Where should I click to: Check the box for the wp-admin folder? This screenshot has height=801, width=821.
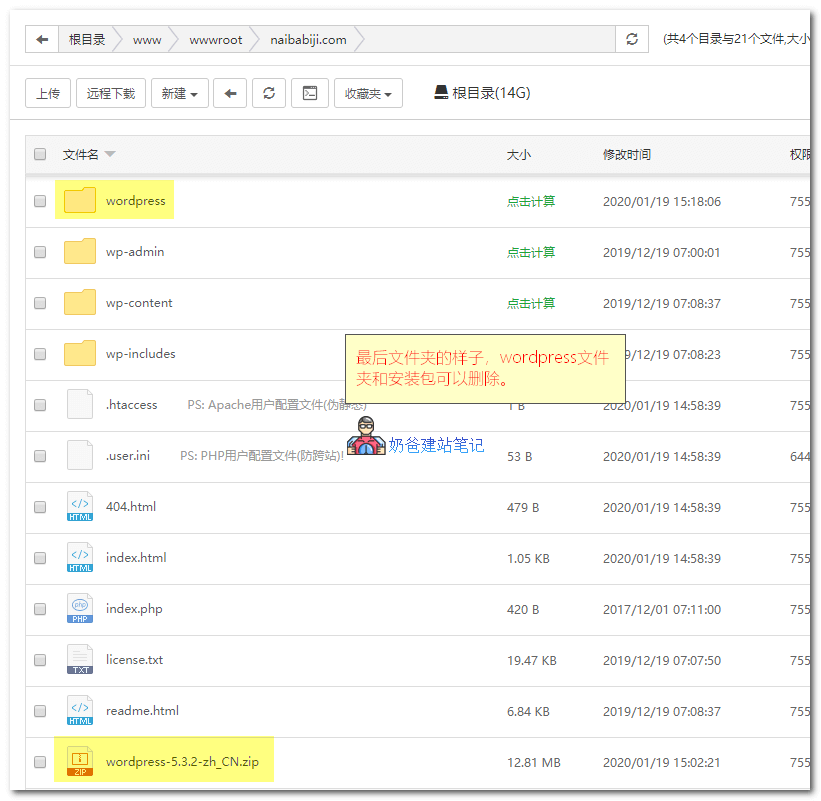tap(40, 252)
